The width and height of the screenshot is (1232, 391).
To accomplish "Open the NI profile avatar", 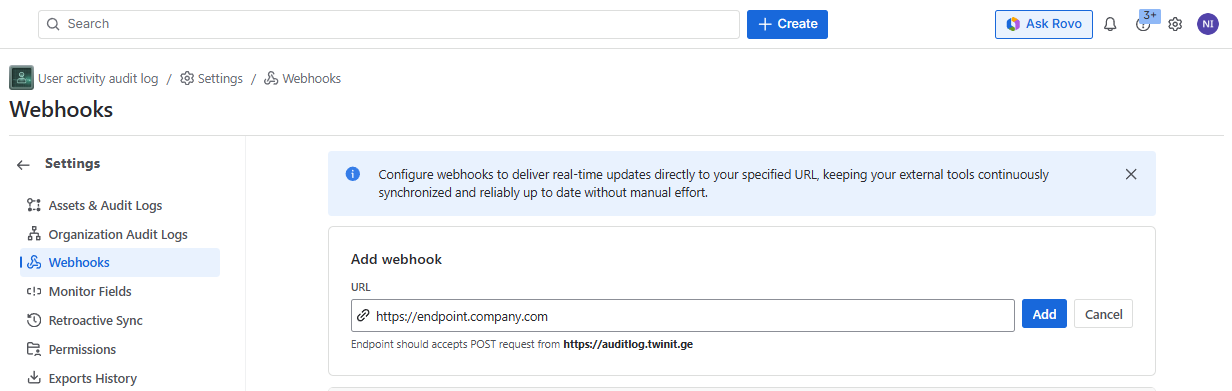I will (1207, 24).
